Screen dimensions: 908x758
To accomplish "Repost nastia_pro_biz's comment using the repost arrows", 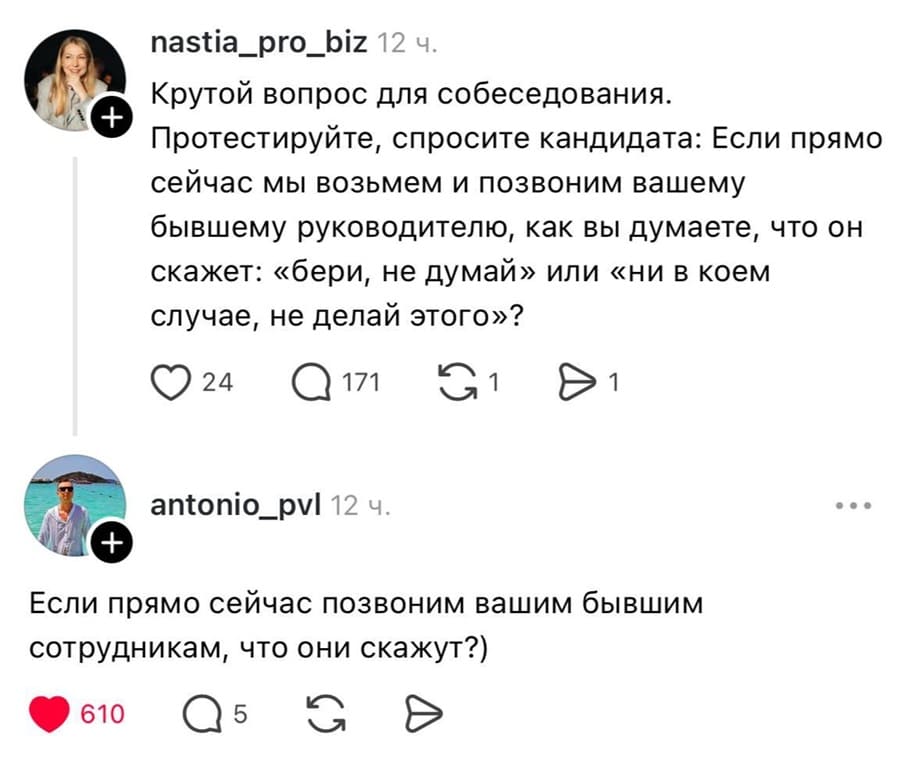I will pos(459,380).
